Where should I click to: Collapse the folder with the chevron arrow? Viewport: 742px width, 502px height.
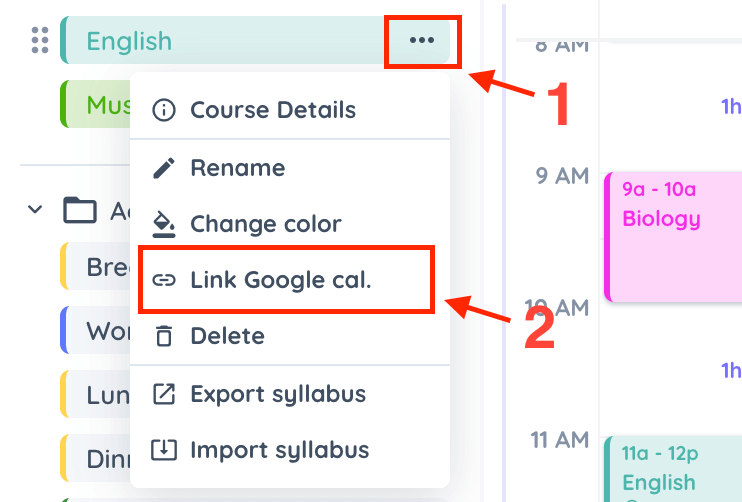point(35,209)
